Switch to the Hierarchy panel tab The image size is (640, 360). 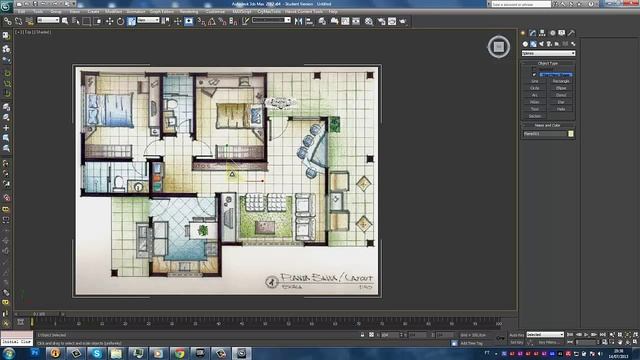pos(542,33)
